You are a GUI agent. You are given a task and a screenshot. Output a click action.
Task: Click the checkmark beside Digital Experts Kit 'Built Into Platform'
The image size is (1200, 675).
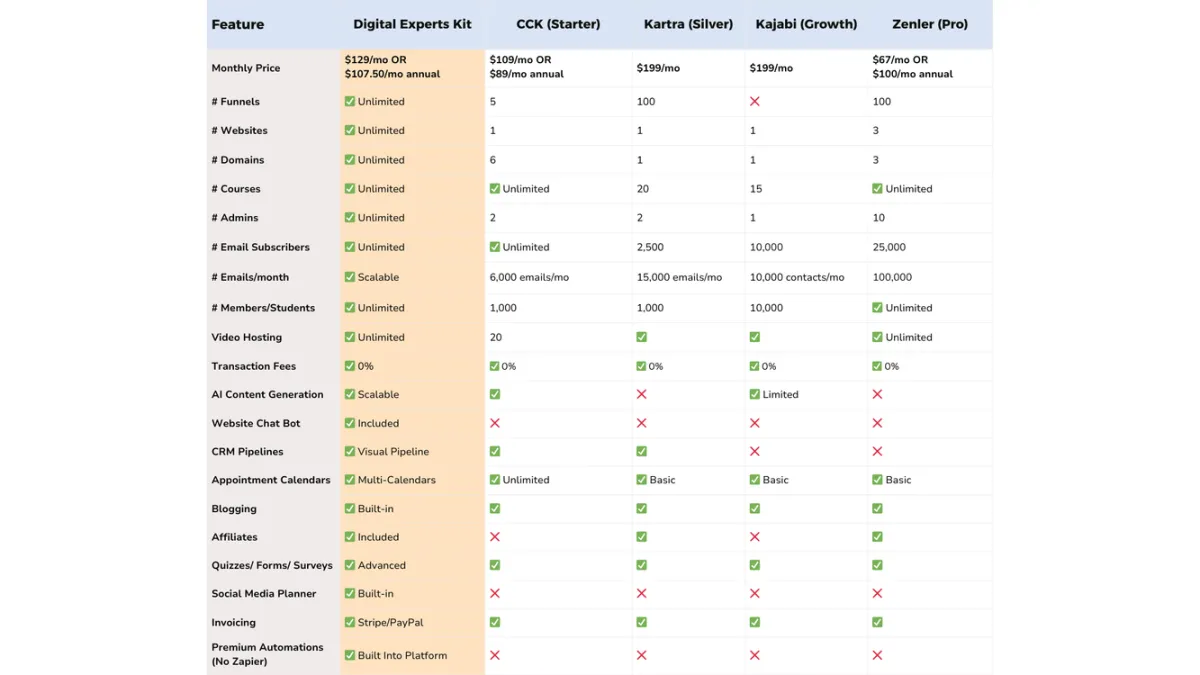click(x=350, y=655)
